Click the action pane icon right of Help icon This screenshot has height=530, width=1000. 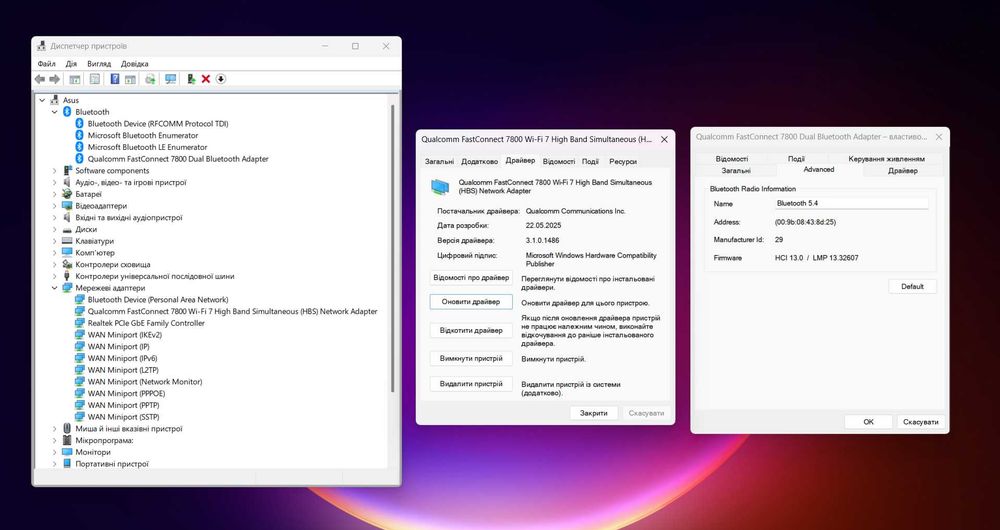(130, 79)
